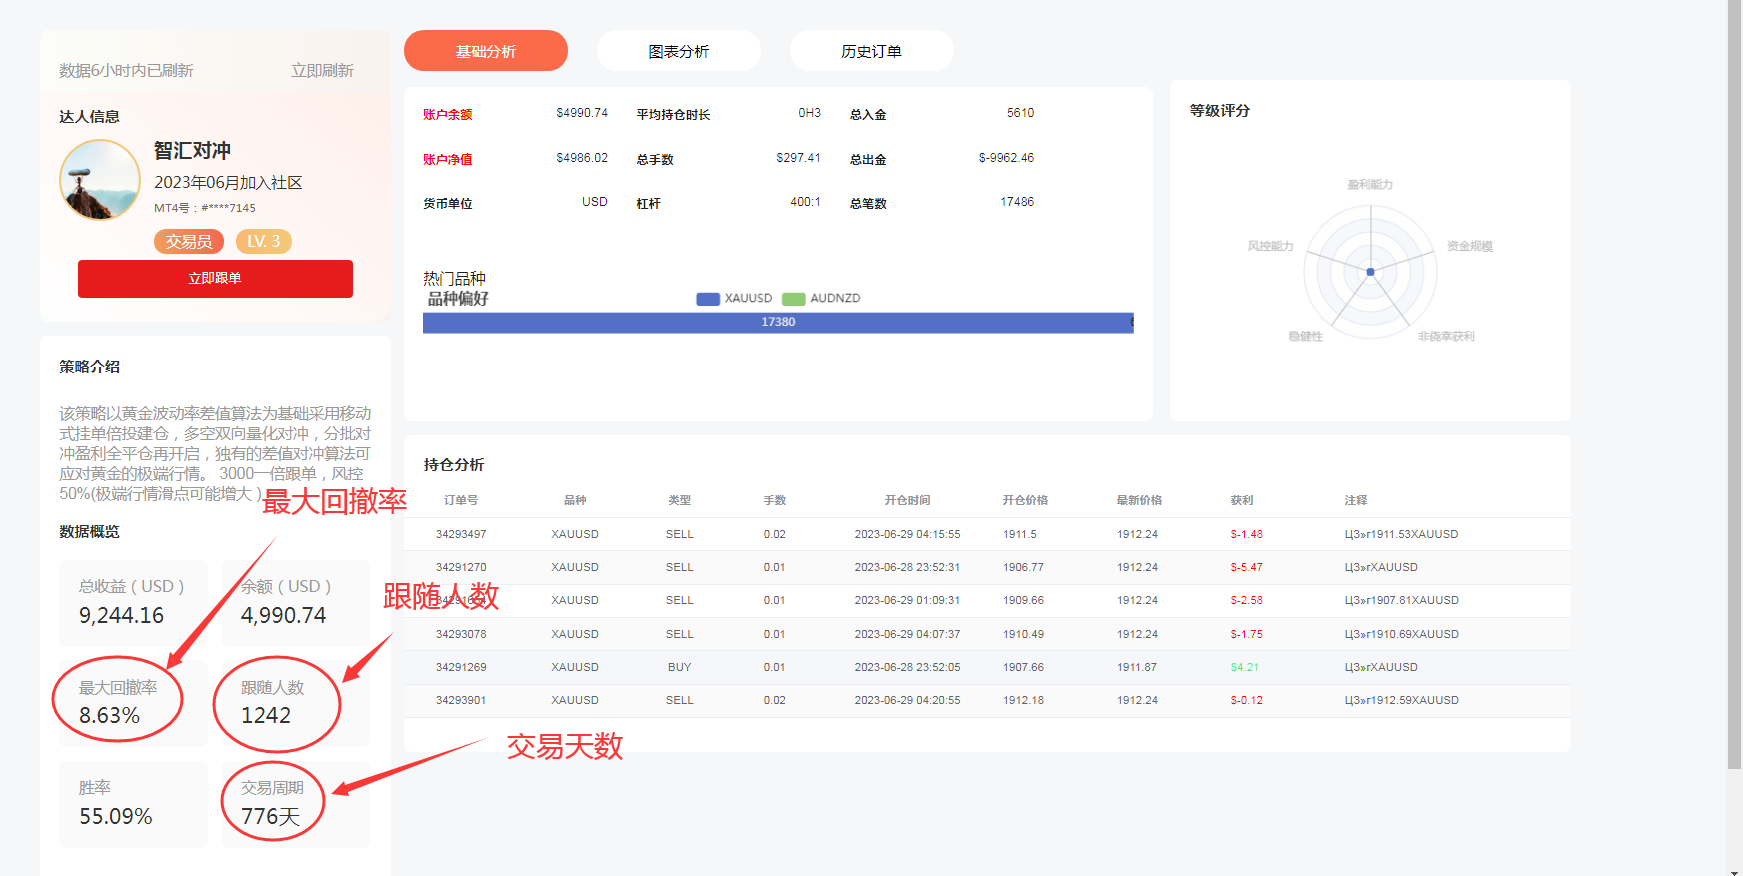Click the 等级评分 radar chart
The width and height of the screenshot is (1743, 876).
[x=1370, y=272]
